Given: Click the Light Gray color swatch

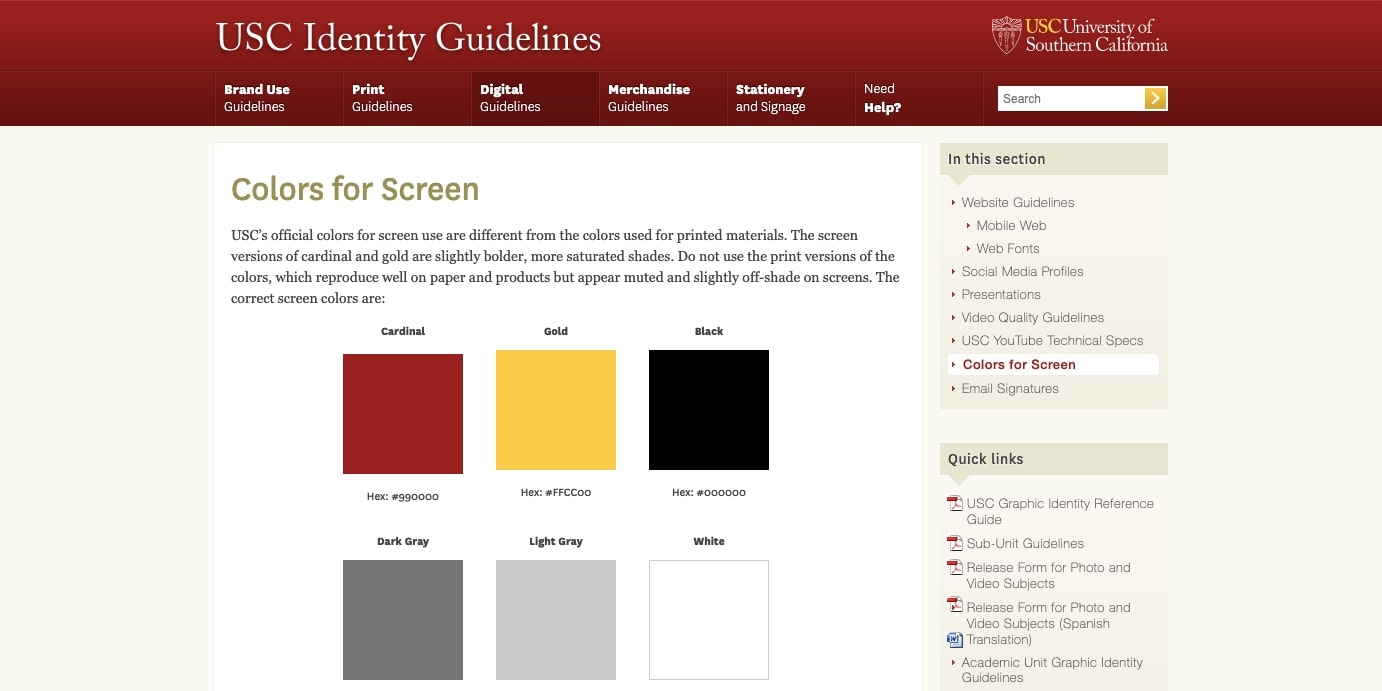Looking at the screenshot, I should (x=556, y=620).
